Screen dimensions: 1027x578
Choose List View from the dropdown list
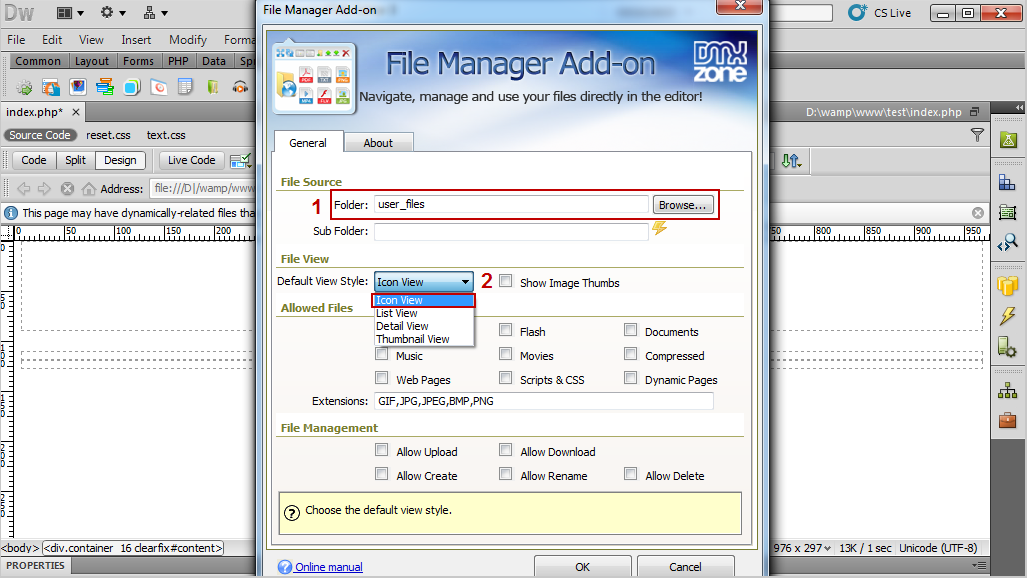423,313
